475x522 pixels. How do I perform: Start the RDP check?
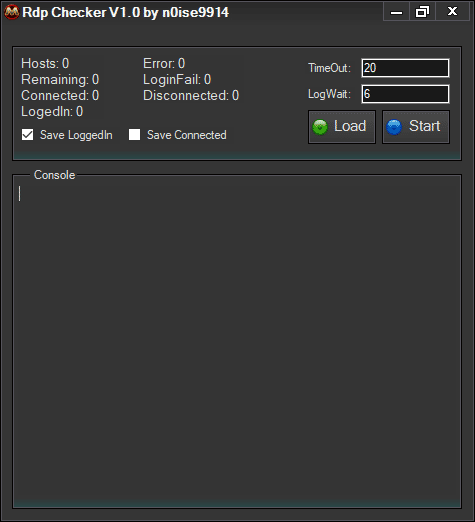click(x=416, y=127)
